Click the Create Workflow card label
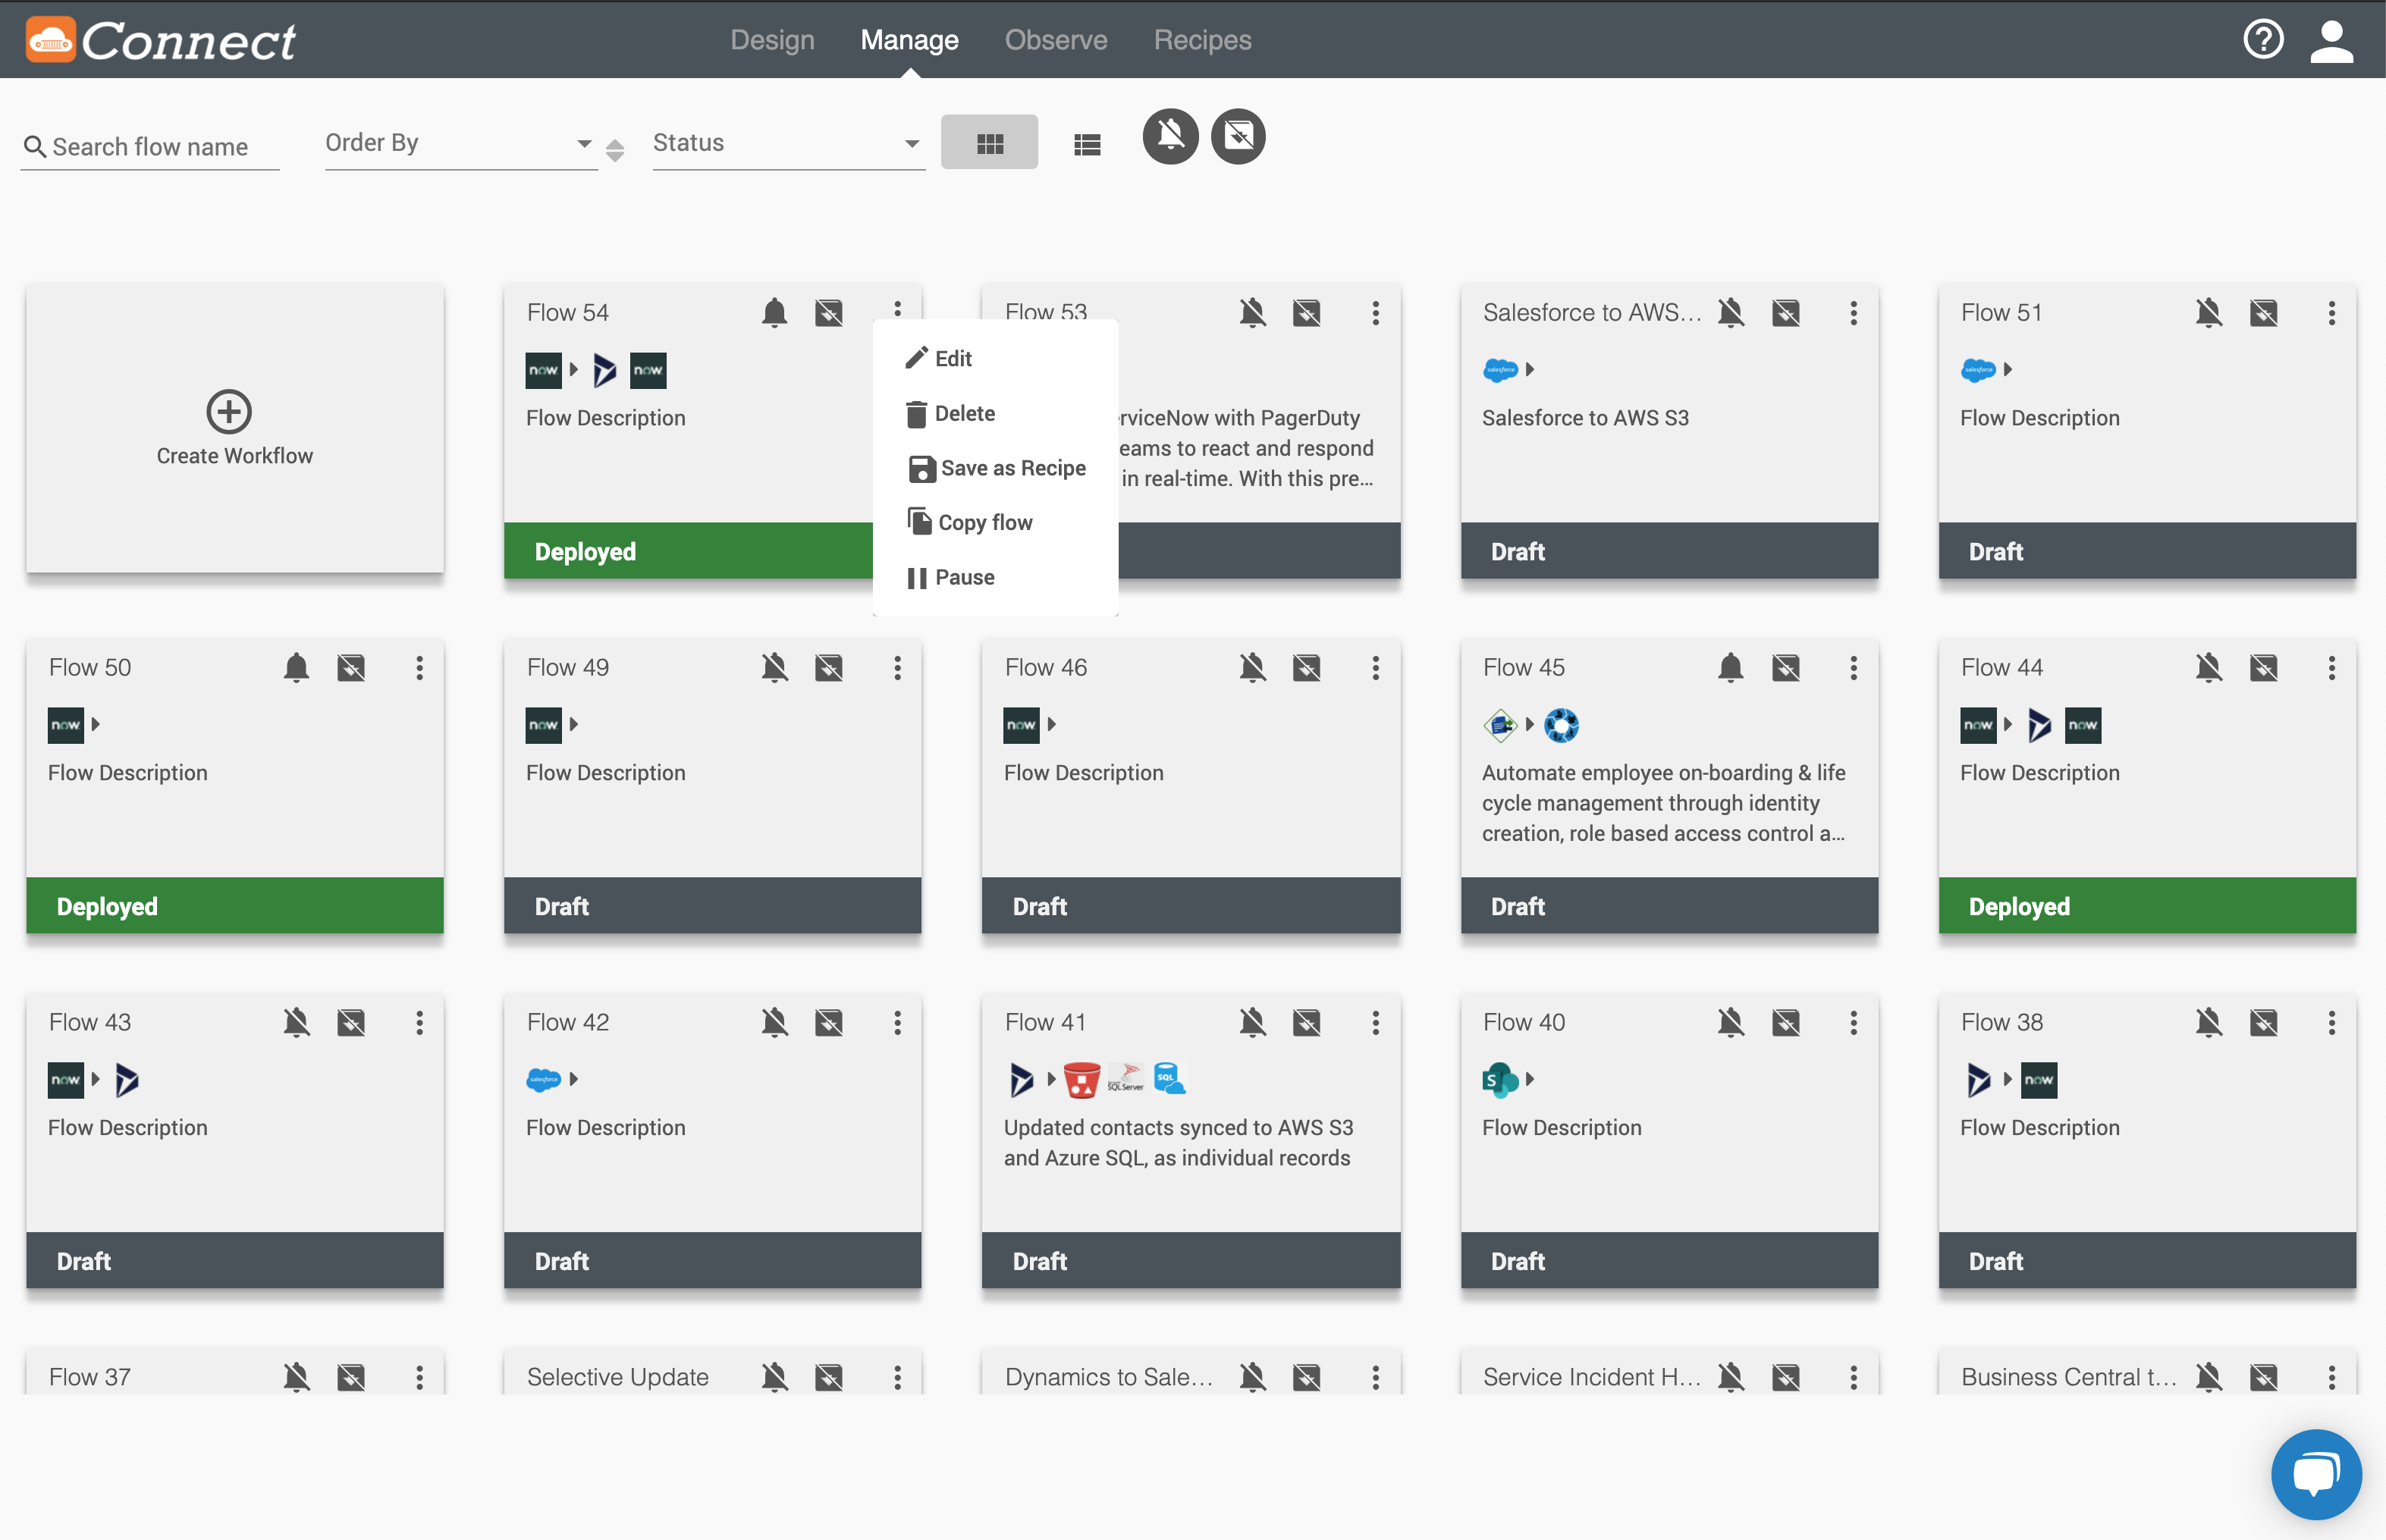This screenshot has width=2386, height=1540. point(234,456)
